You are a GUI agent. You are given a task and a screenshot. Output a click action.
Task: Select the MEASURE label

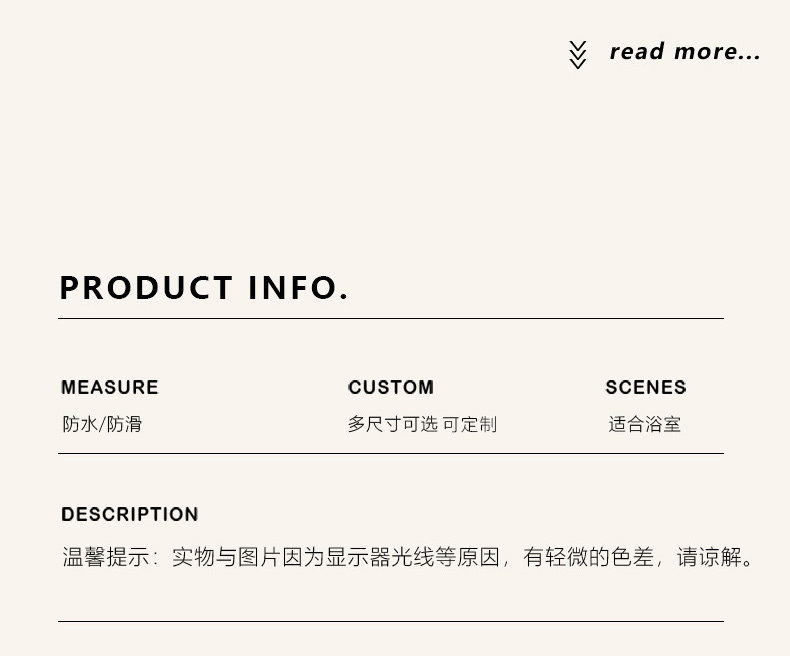110,388
